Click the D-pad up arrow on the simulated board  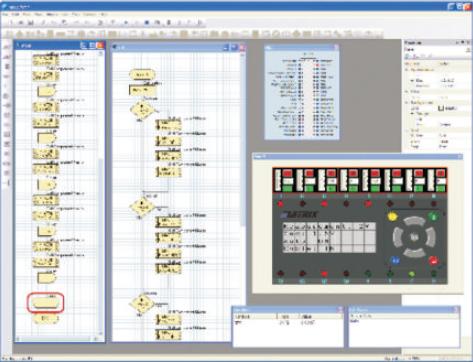click(x=414, y=221)
